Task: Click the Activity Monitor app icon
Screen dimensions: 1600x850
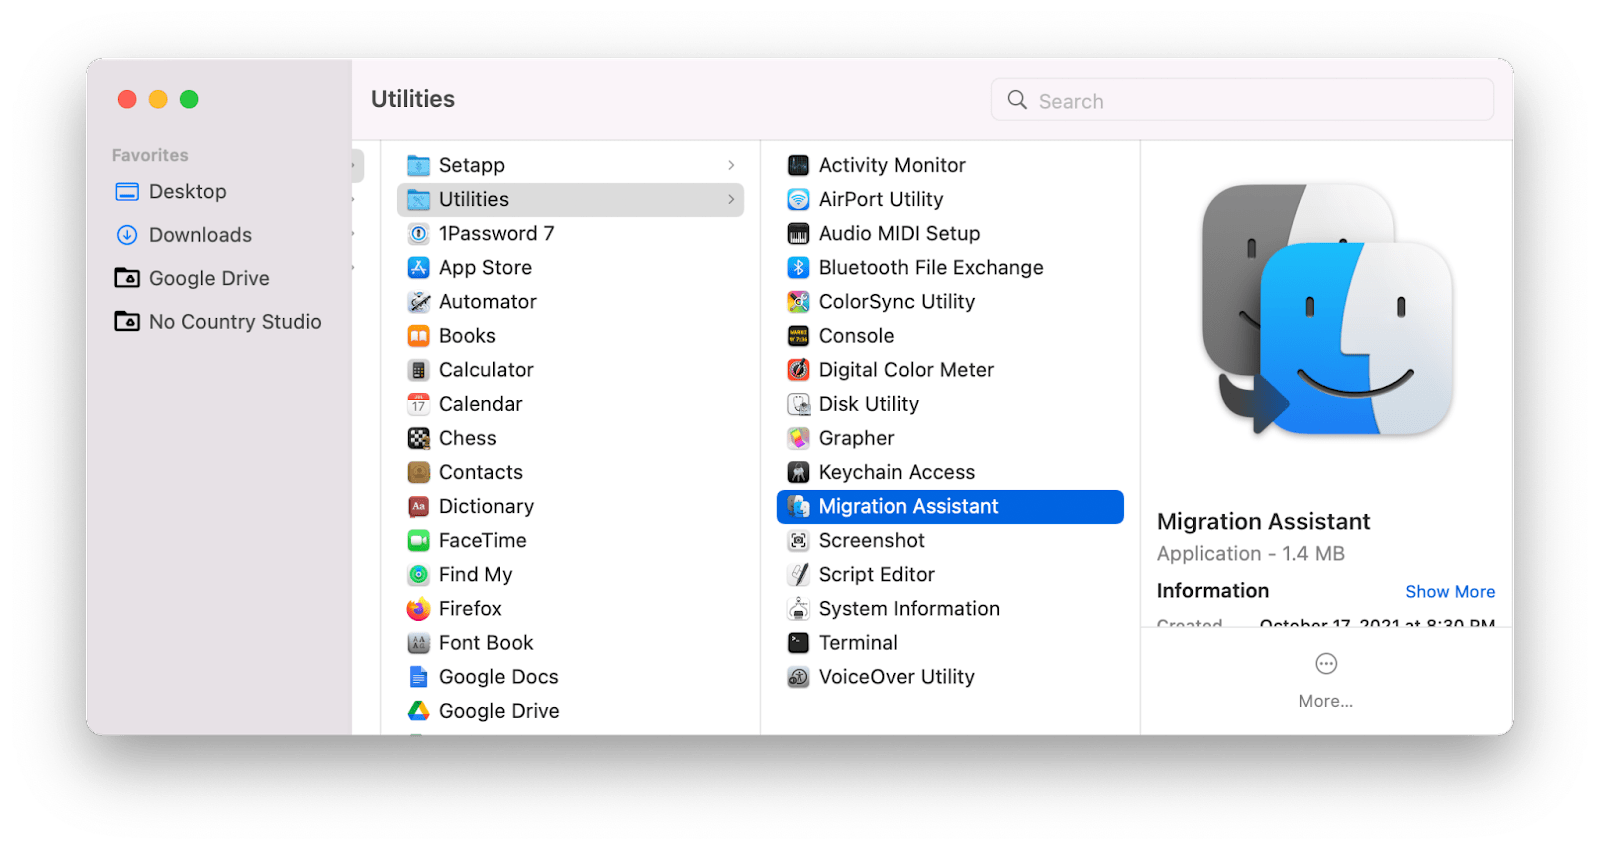Action: (x=798, y=165)
